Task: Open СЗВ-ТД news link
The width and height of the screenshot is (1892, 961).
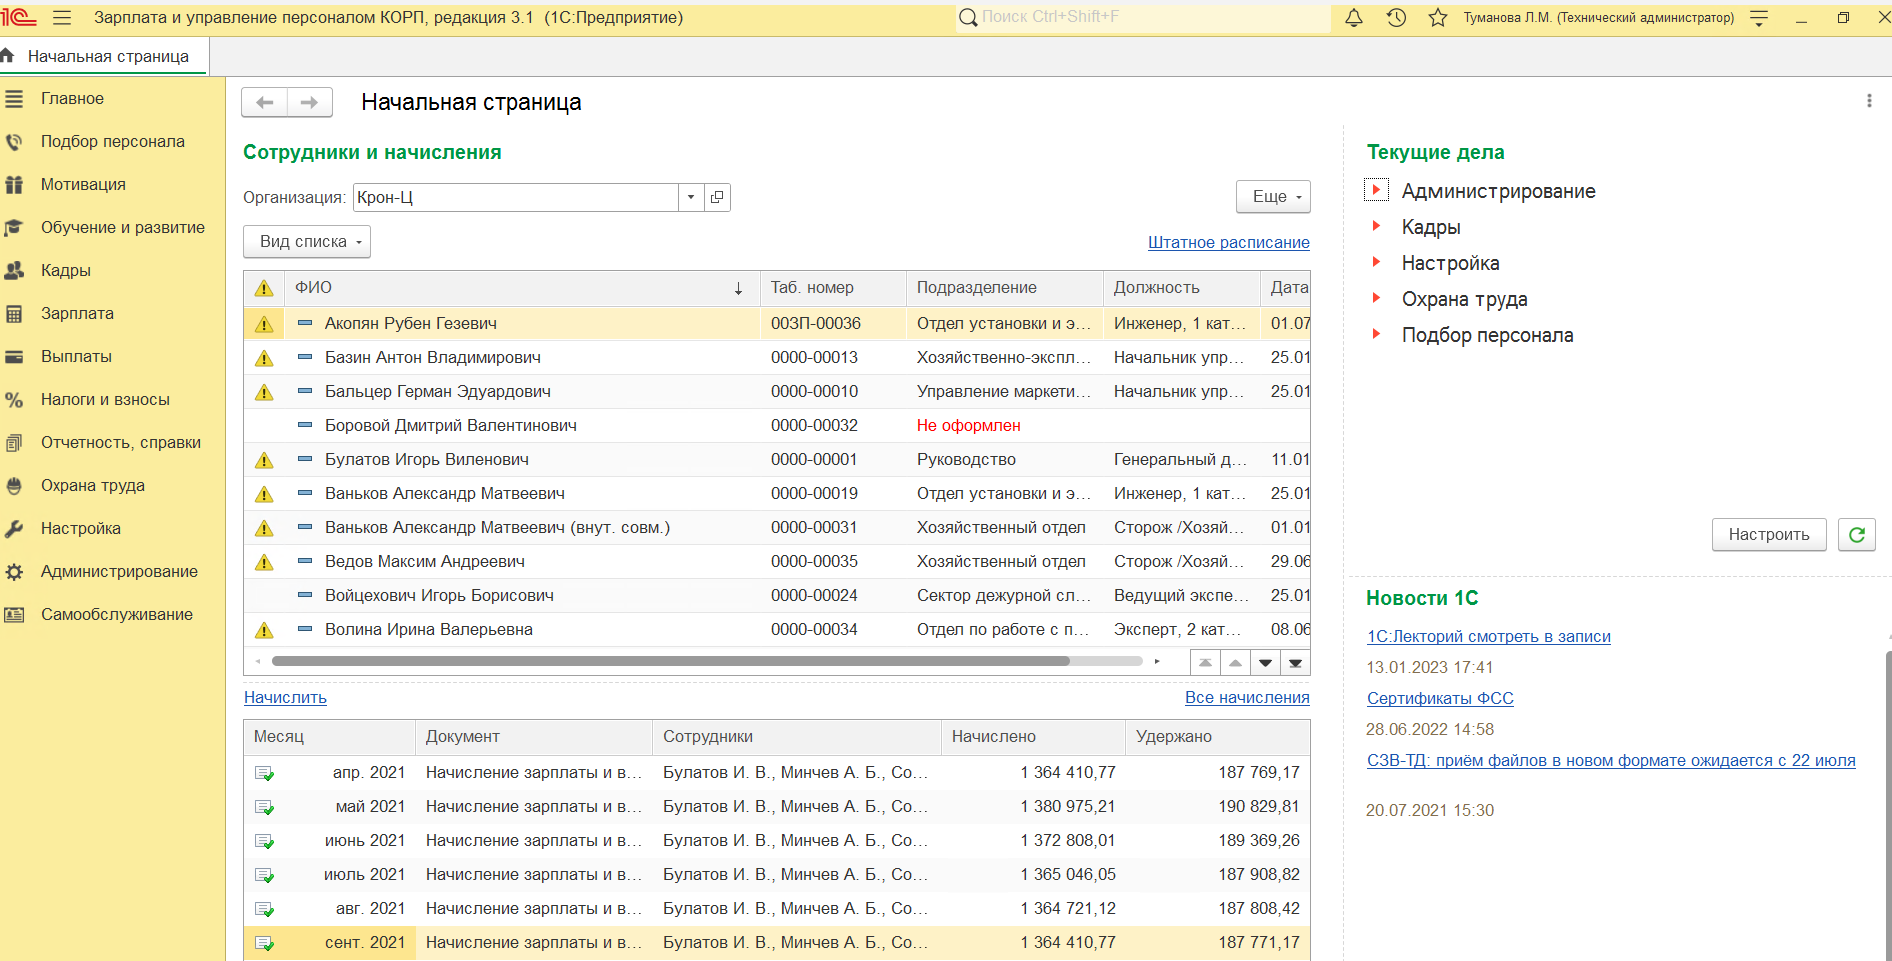Action: click(1611, 761)
